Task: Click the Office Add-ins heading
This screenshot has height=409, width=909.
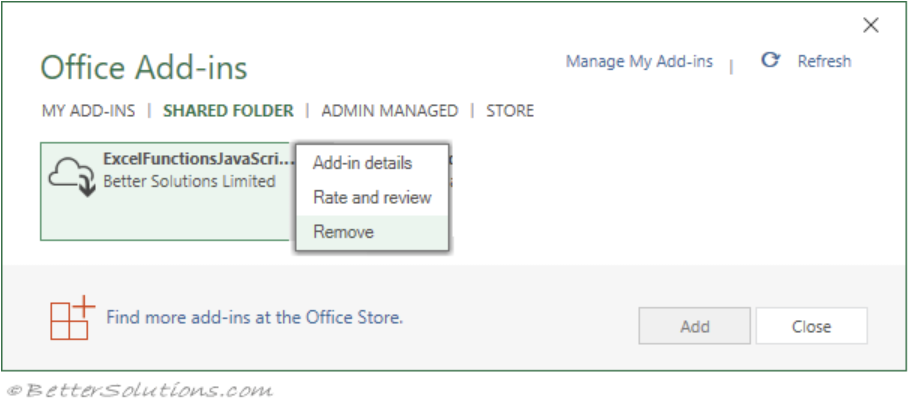Action: (x=143, y=68)
